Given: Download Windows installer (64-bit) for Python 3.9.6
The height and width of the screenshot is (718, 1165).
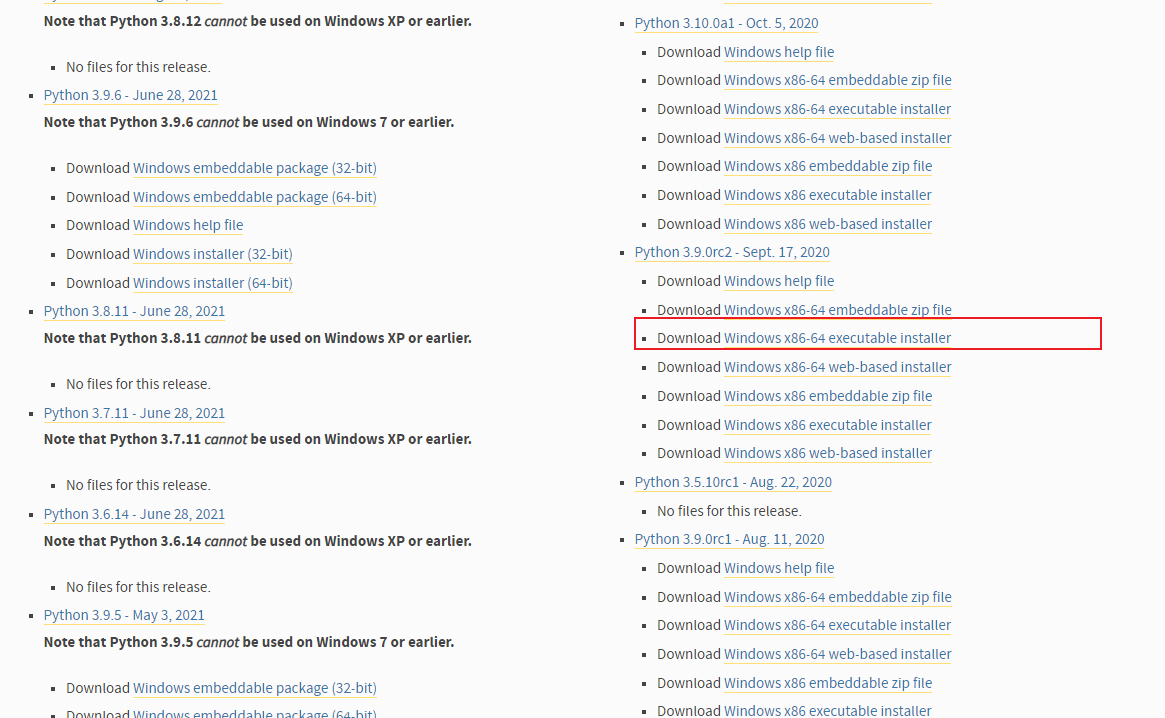Looking at the screenshot, I should coord(212,283).
